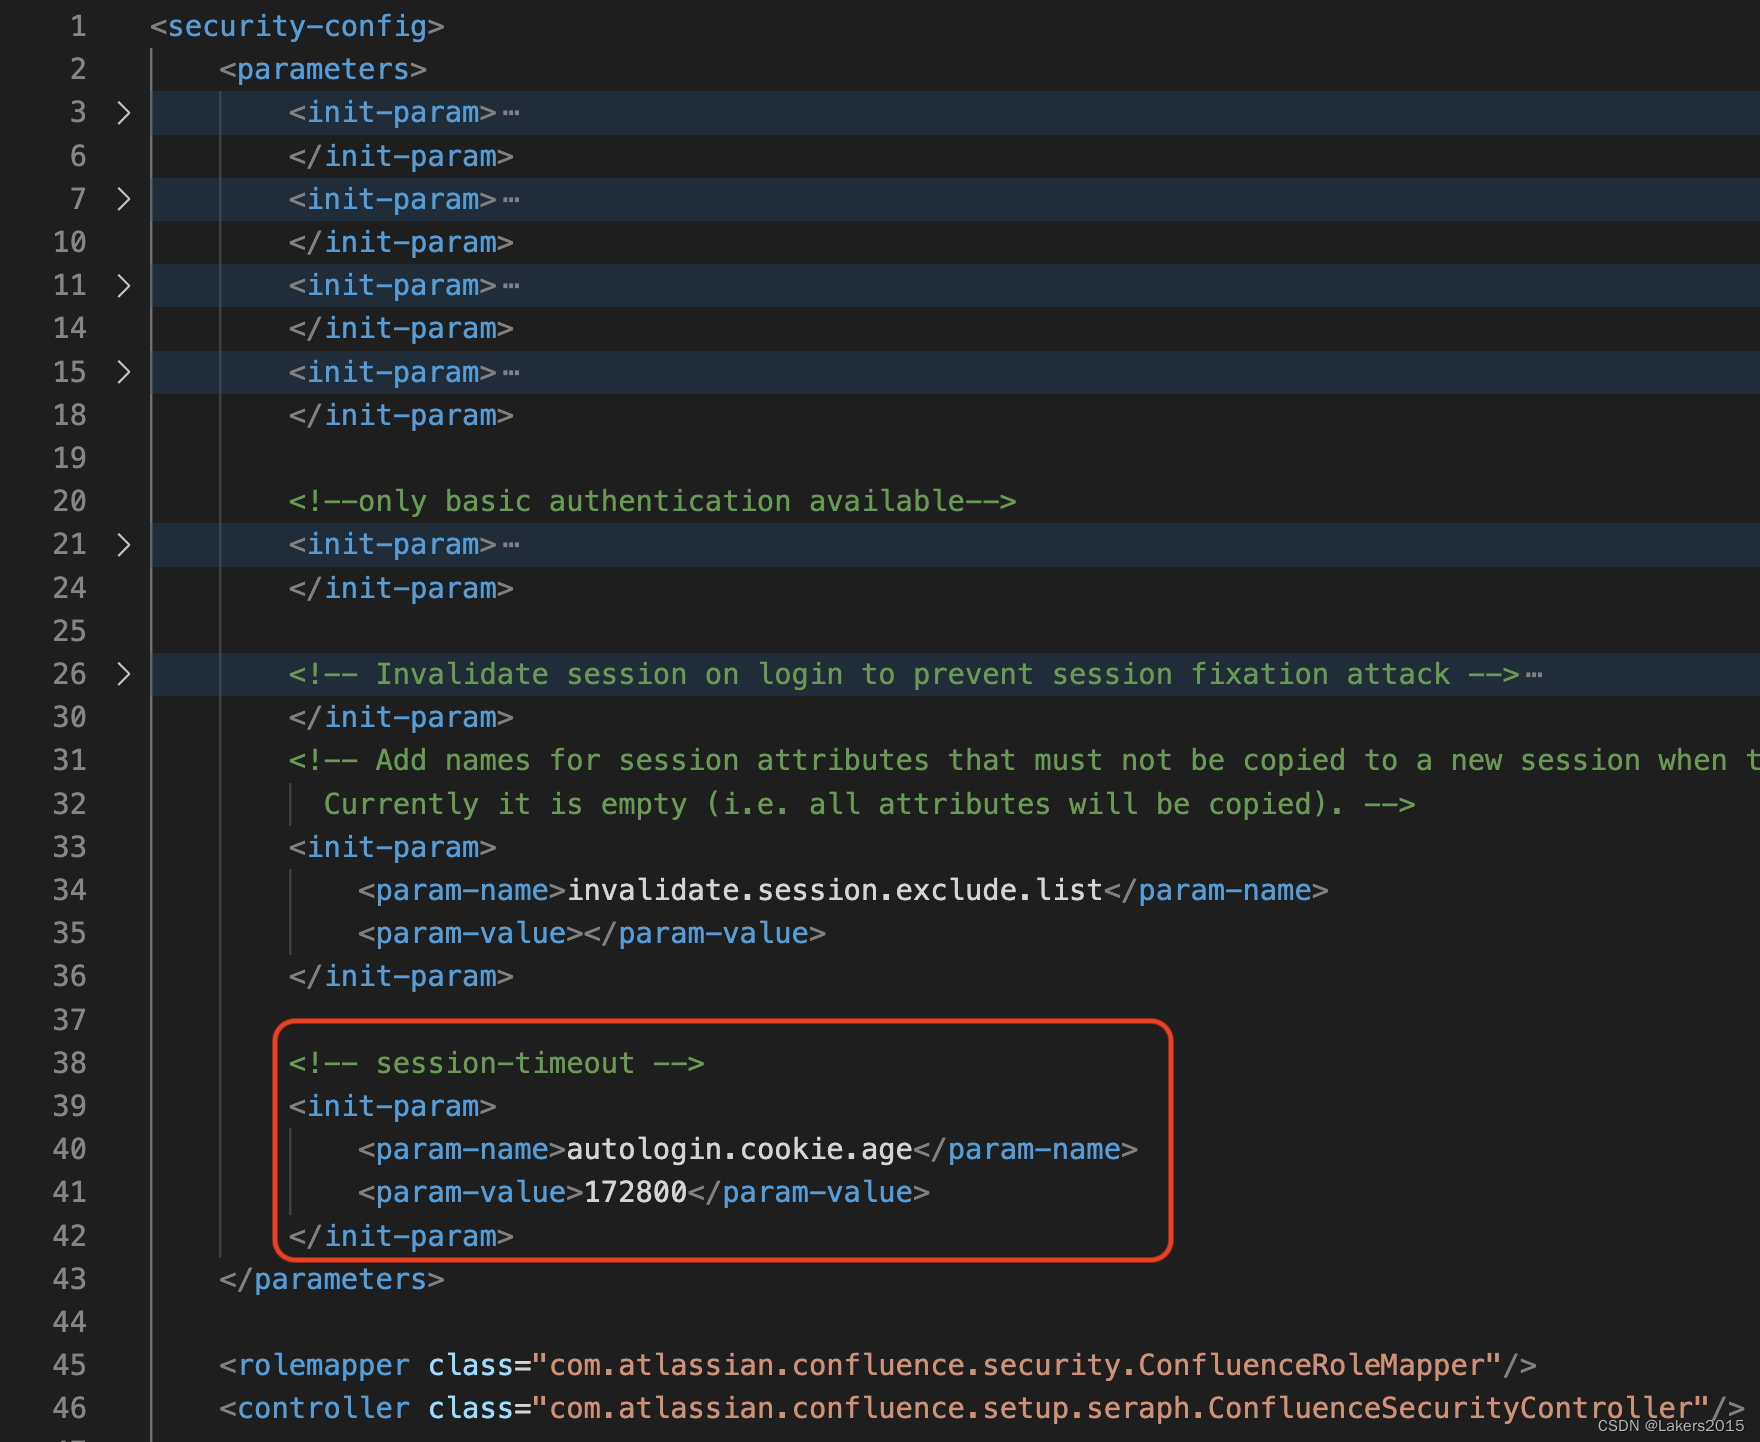Expand the folded comment block on line 26
This screenshot has height=1442, width=1760.
[123, 674]
